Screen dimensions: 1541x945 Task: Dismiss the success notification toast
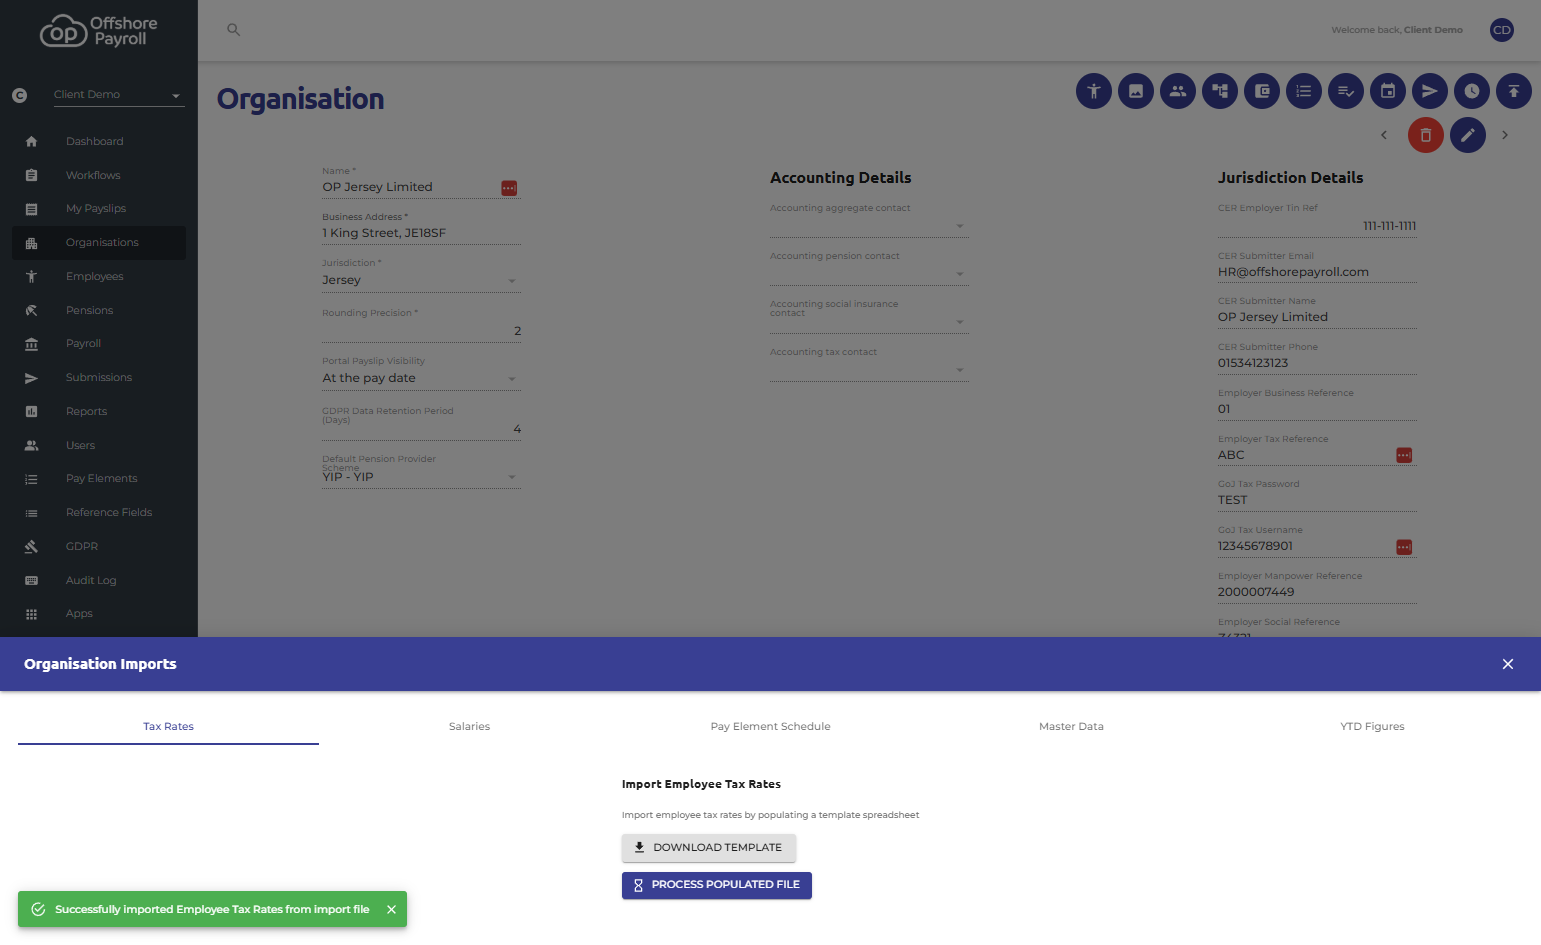pyautogui.click(x=391, y=909)
